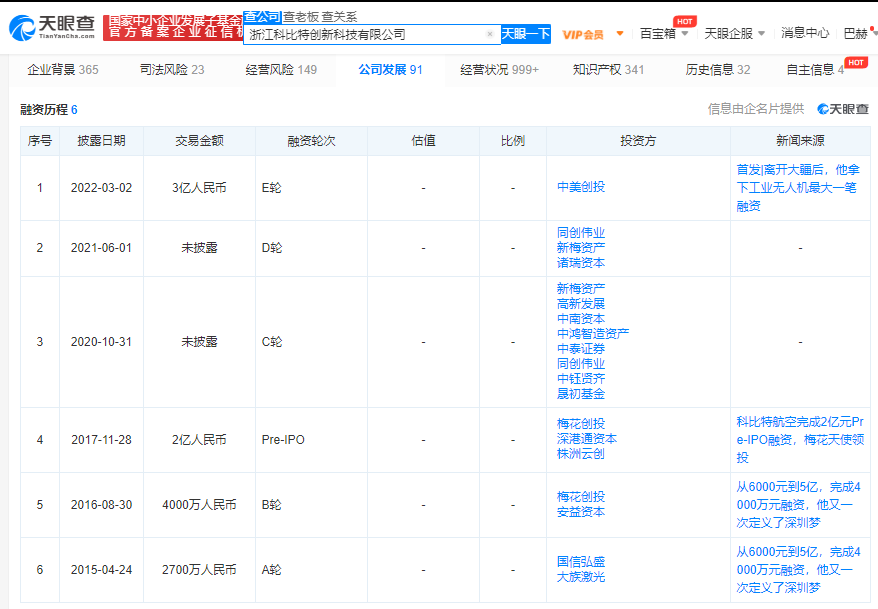This screenshot has width=878, height=609.
Task: Click the 融资历程 6 section heading
Action: (x=49, y=110)
